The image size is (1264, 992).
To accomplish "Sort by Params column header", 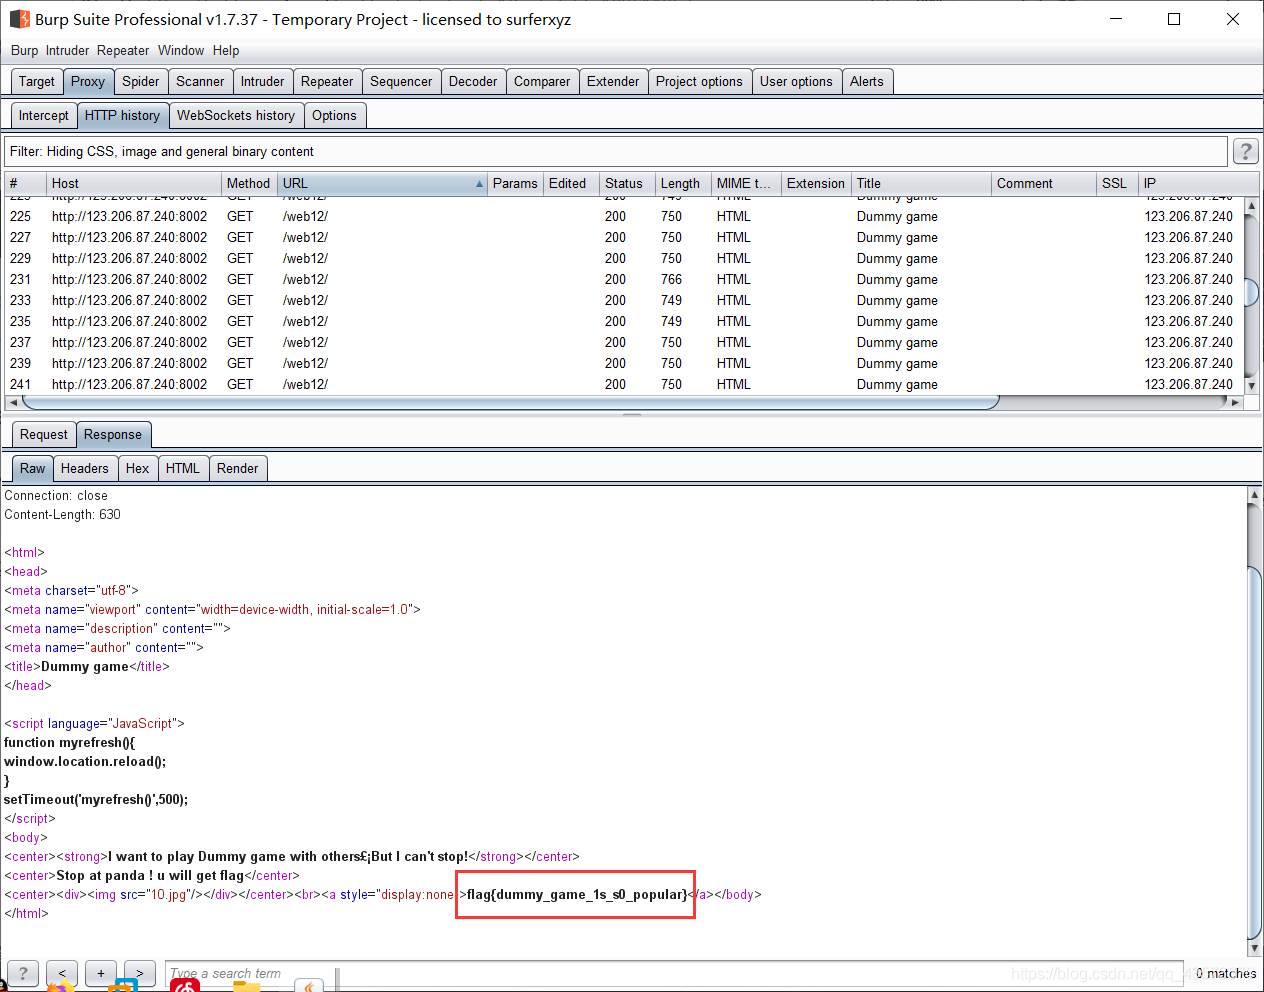I will pyautogui.click(x=516, y=184).
